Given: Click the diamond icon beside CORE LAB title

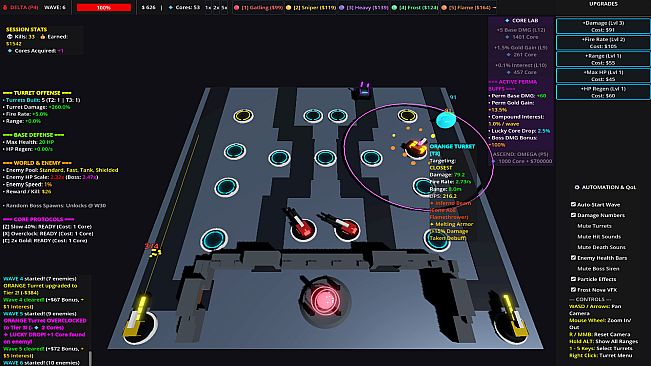Looking at the screenshot, I should click(507, 20).
